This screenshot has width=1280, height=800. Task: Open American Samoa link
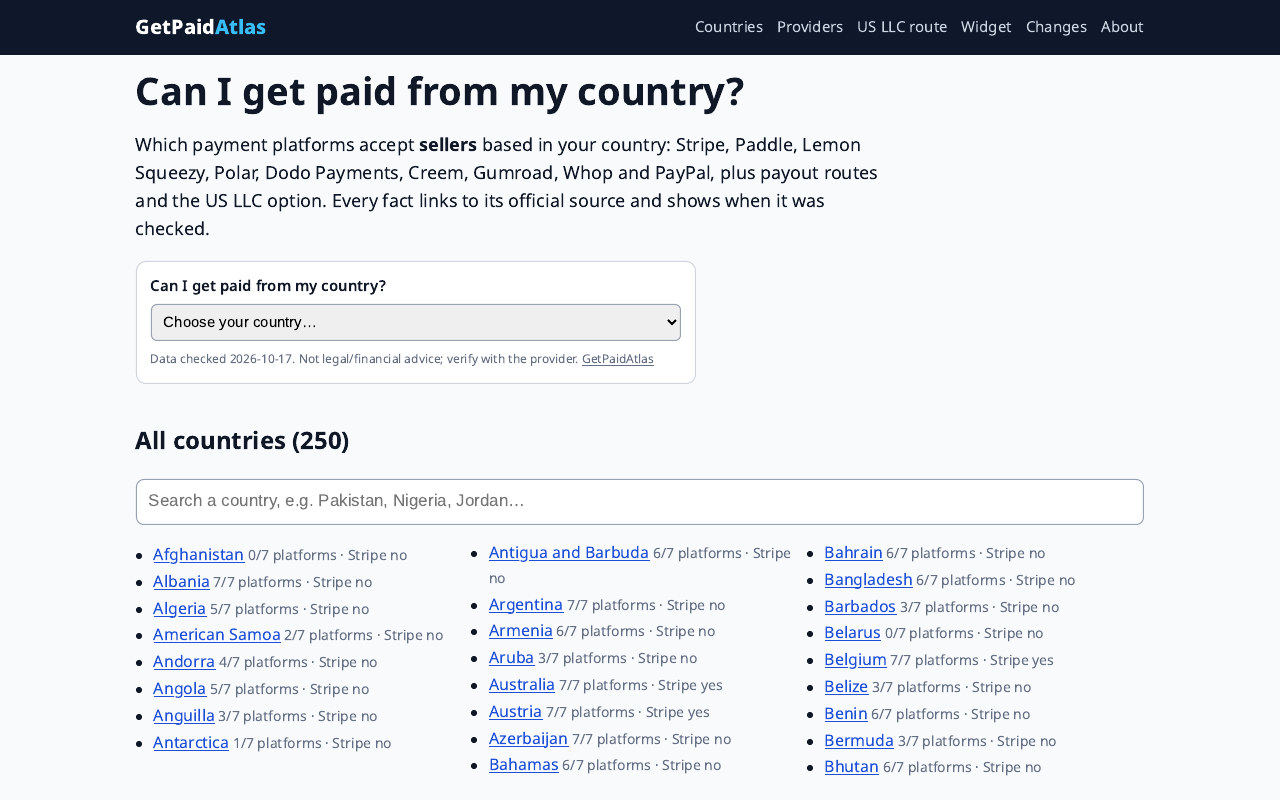point(217,634)
